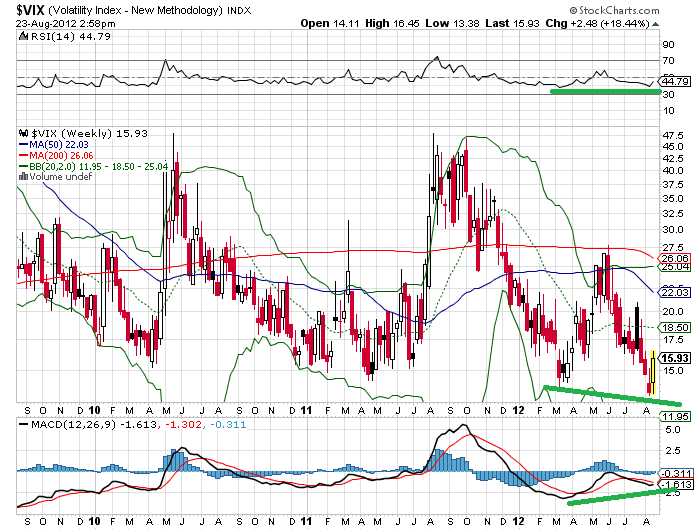This screenshot has width=700, height=530.
Task: Click the date stamp 23-Aug-2012 2:58pm
Action: (66, 24)
